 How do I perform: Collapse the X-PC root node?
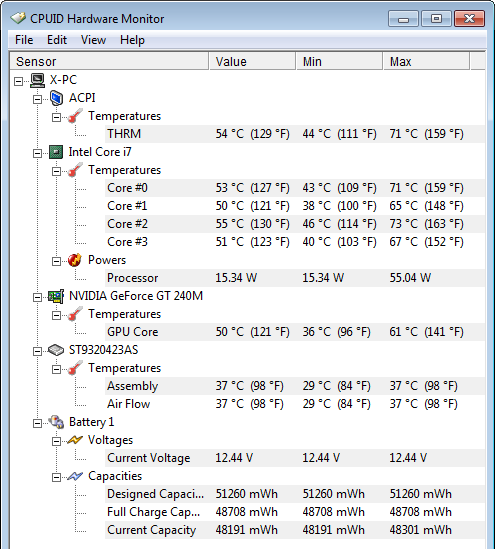click(19, 82)
